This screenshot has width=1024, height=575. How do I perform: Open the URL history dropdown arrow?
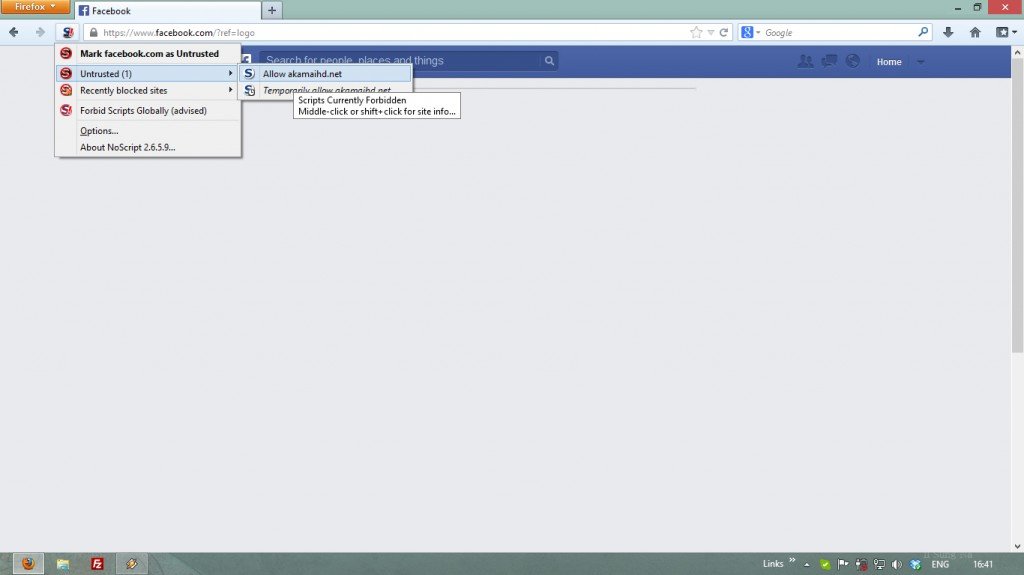point(711,33)
